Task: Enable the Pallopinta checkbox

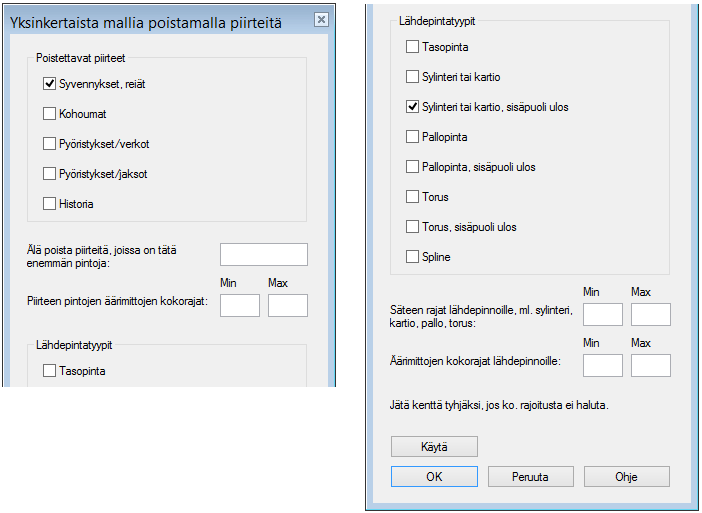Action: click(413, 136)
